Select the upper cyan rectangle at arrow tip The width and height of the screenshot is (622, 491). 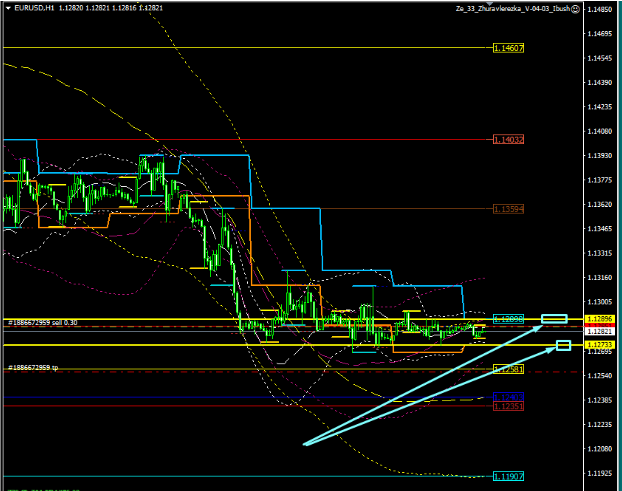click(x=554, y=319)
